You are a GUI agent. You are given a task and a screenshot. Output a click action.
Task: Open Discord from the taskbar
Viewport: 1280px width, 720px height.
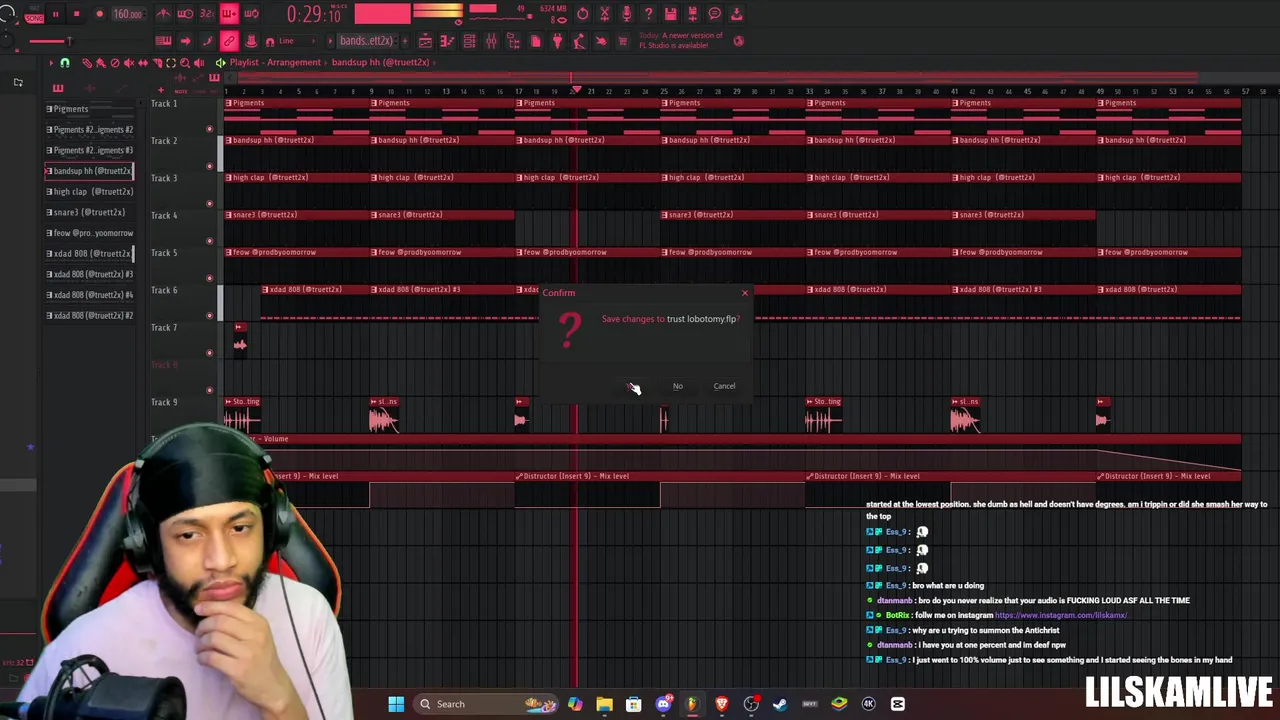pos(663,704)
